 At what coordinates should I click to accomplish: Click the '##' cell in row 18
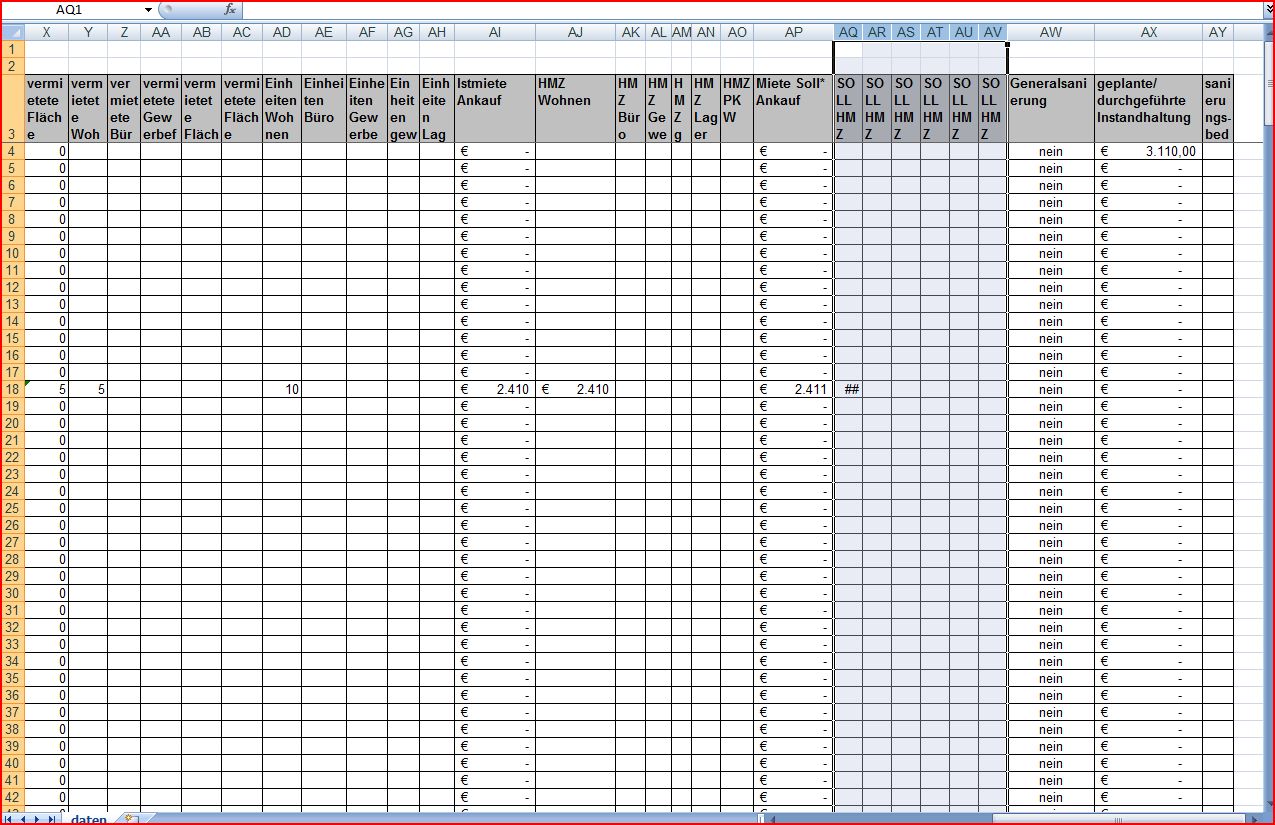[848, 389]
